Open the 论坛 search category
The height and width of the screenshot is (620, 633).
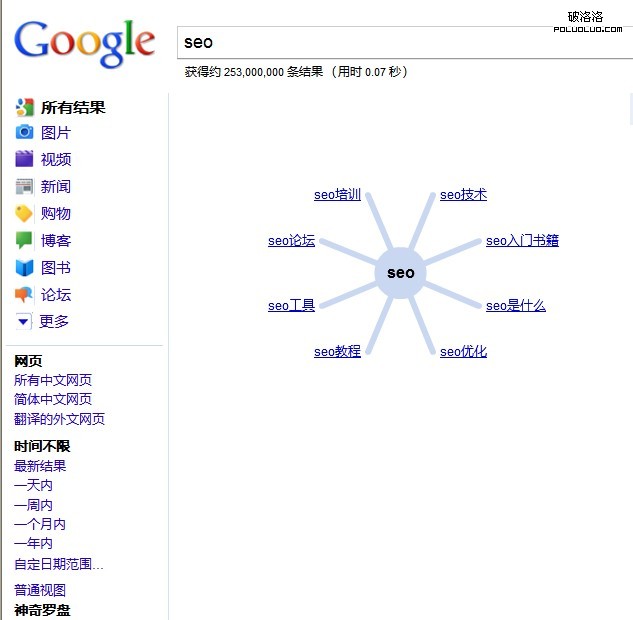pos(56,295)
